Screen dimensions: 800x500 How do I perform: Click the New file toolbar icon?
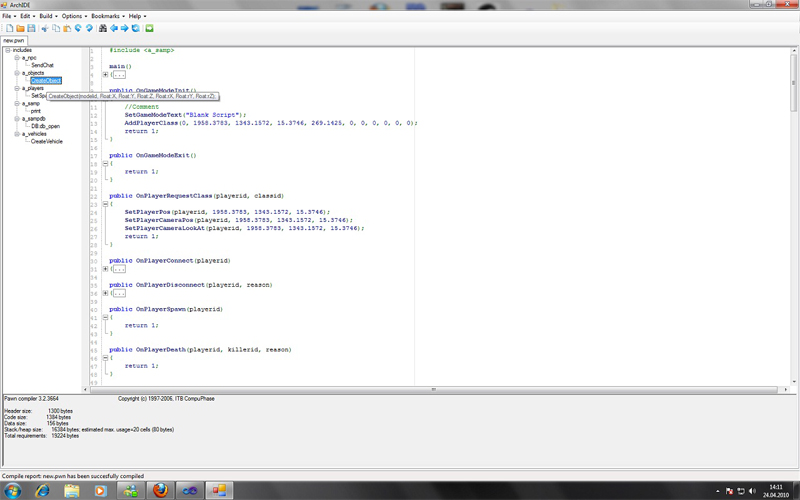click(8, 28)
